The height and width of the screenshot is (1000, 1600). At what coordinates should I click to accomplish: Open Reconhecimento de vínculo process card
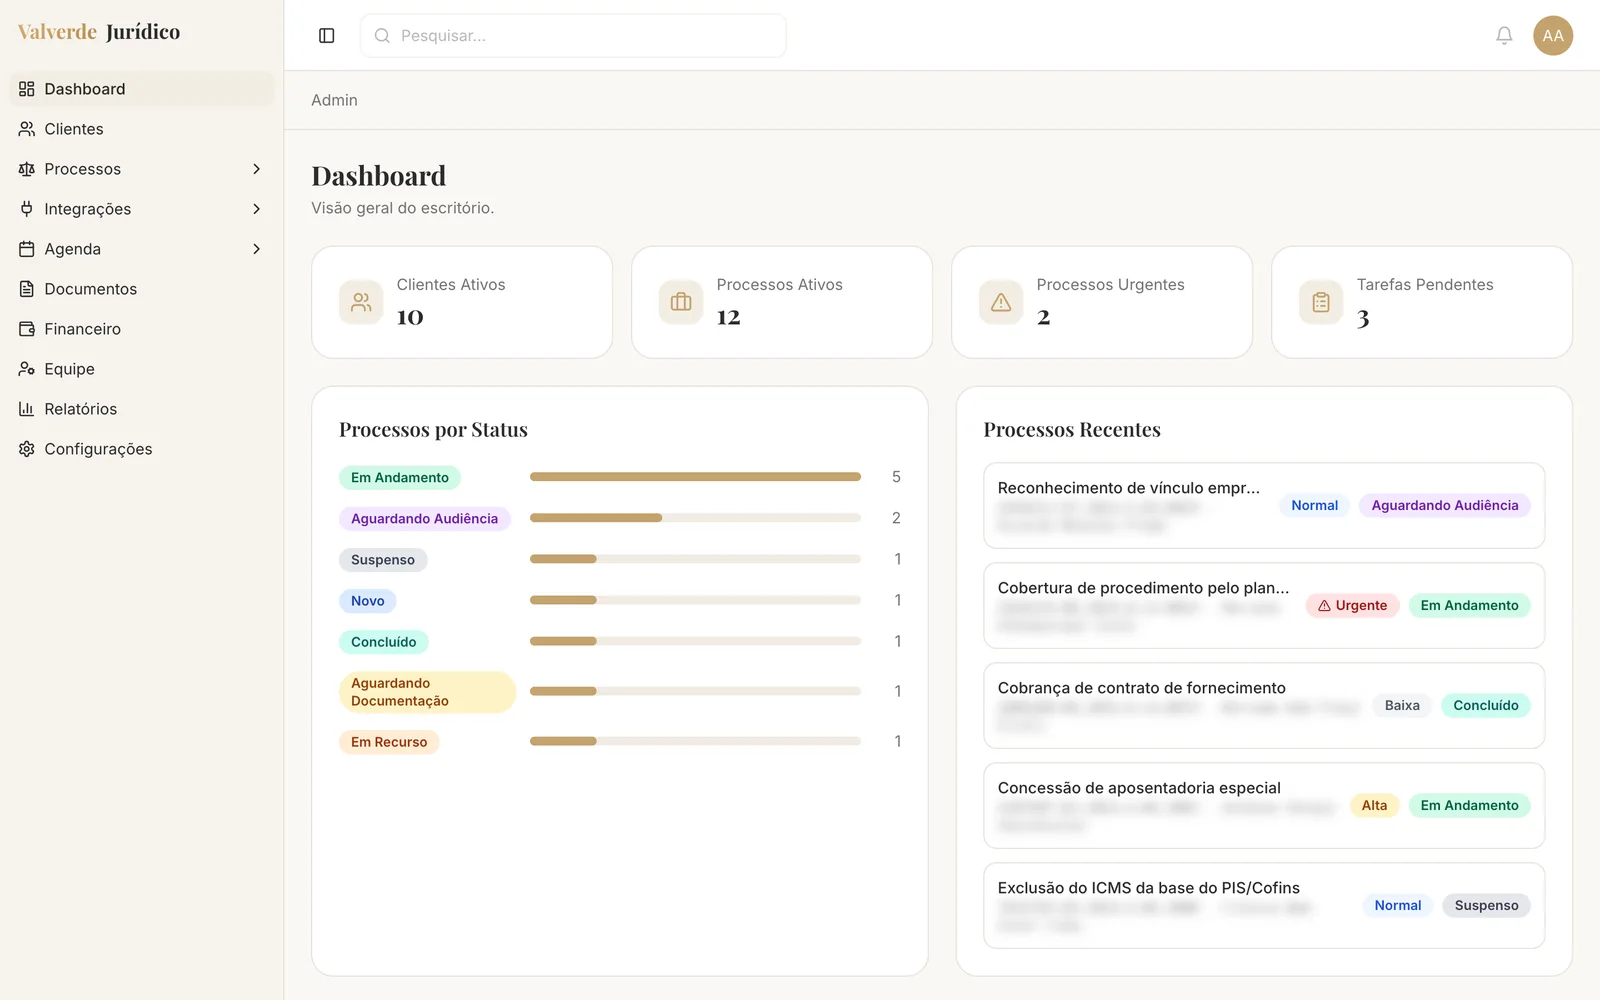1264,505
